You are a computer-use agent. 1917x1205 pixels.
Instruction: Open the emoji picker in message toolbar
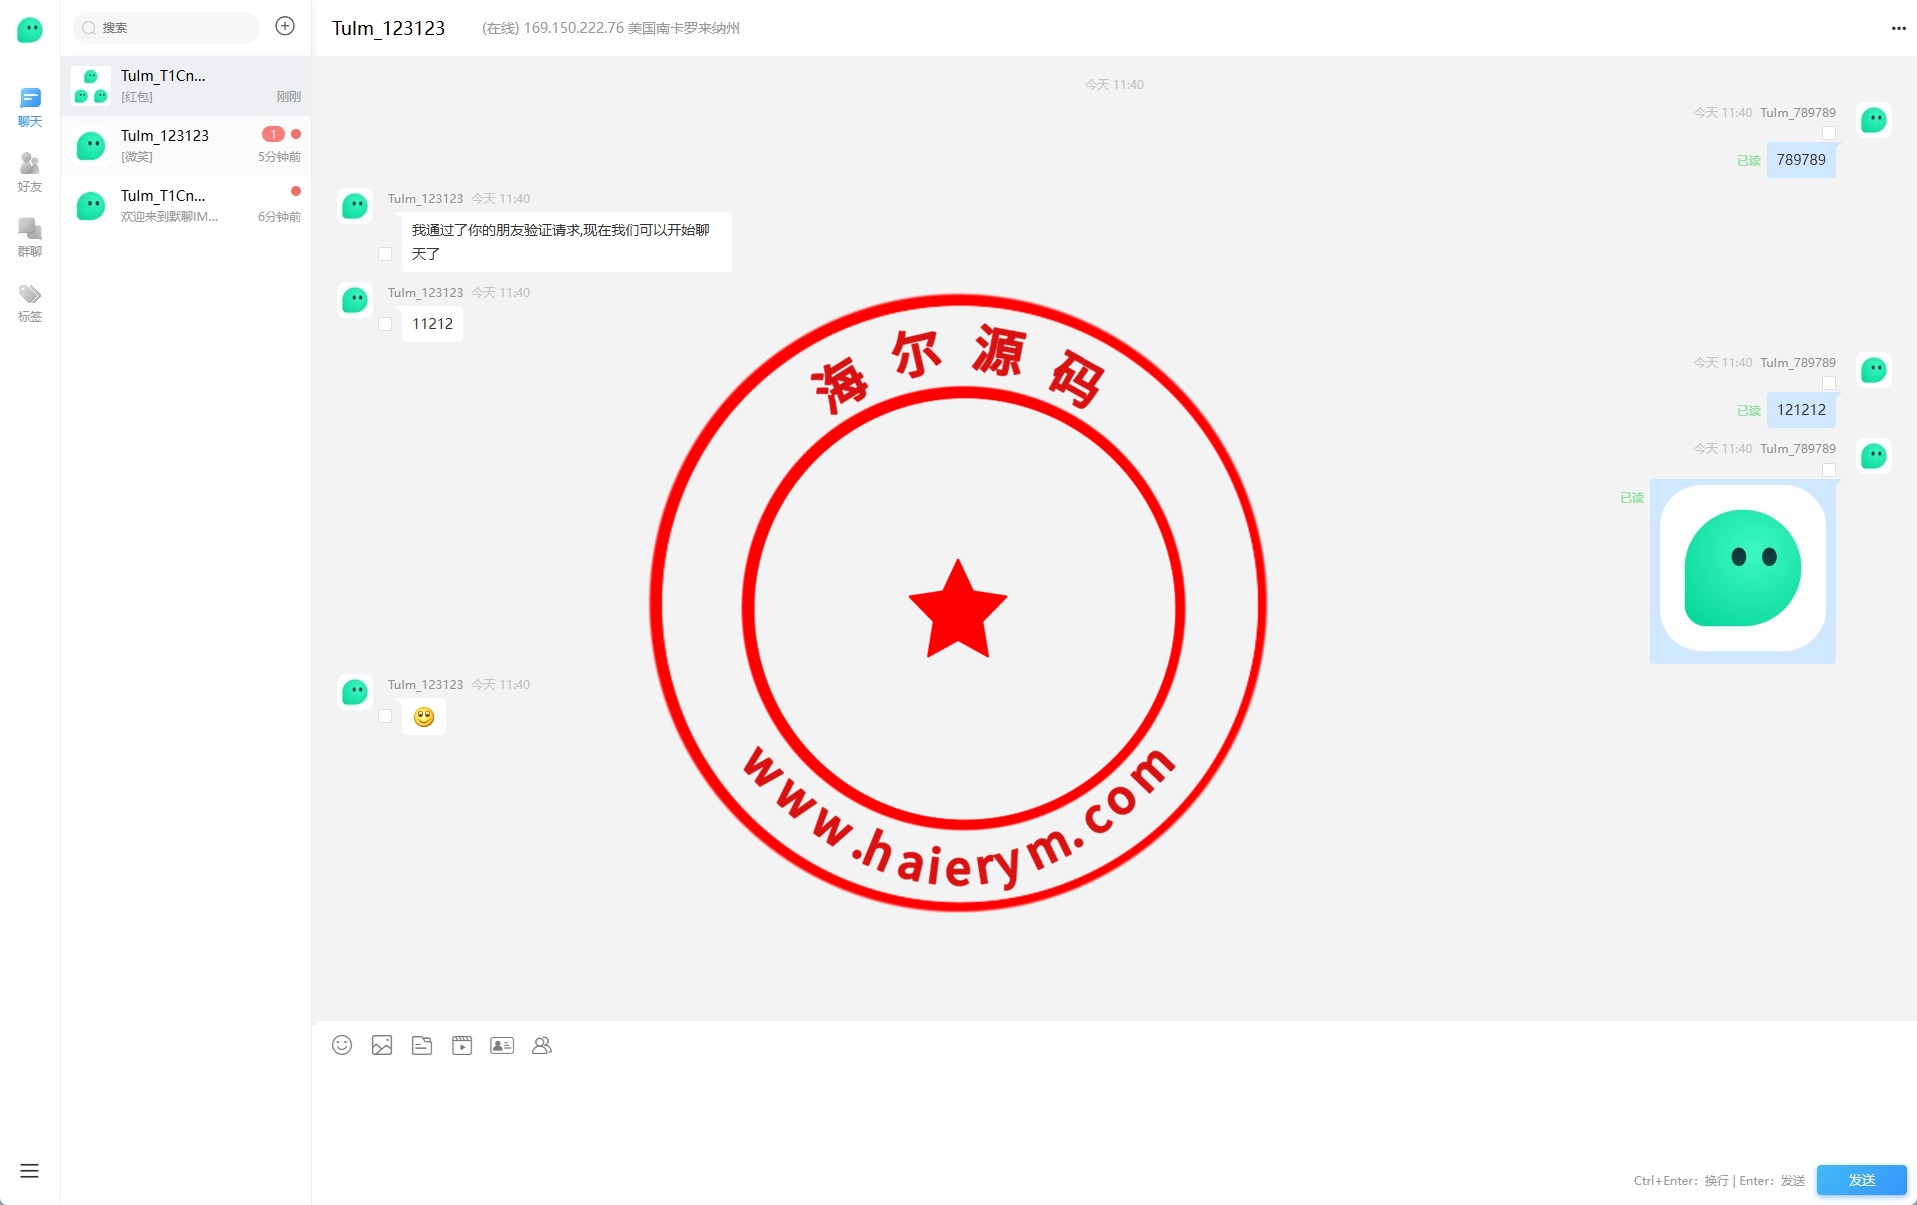(x=342, y=1045)
